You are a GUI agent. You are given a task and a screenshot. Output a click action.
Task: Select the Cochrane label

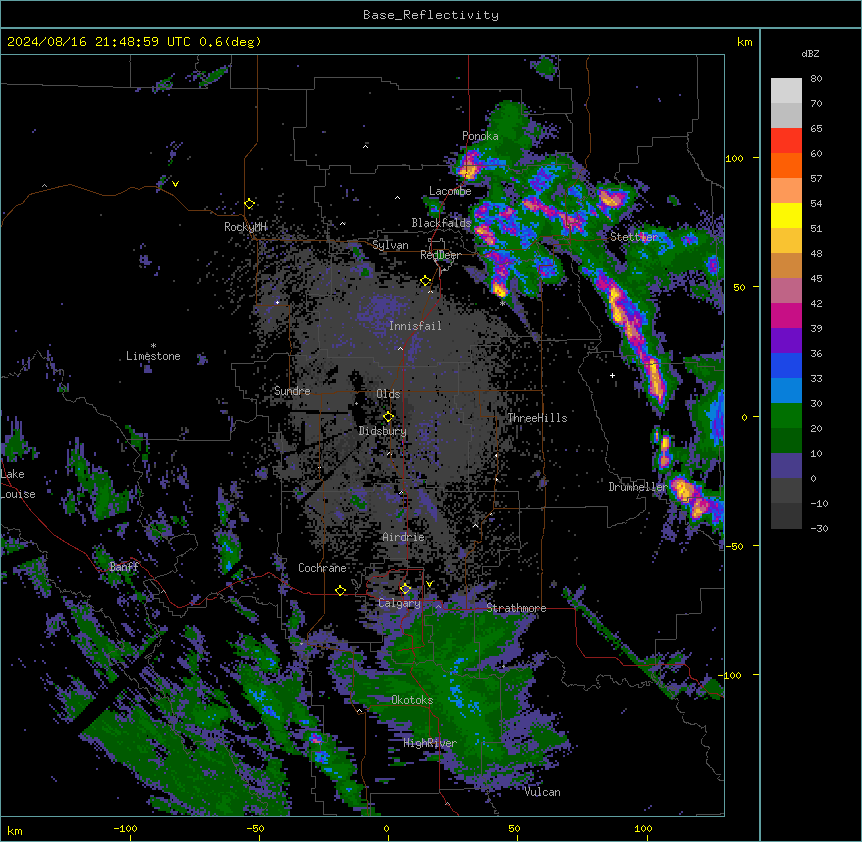point(322,568)
